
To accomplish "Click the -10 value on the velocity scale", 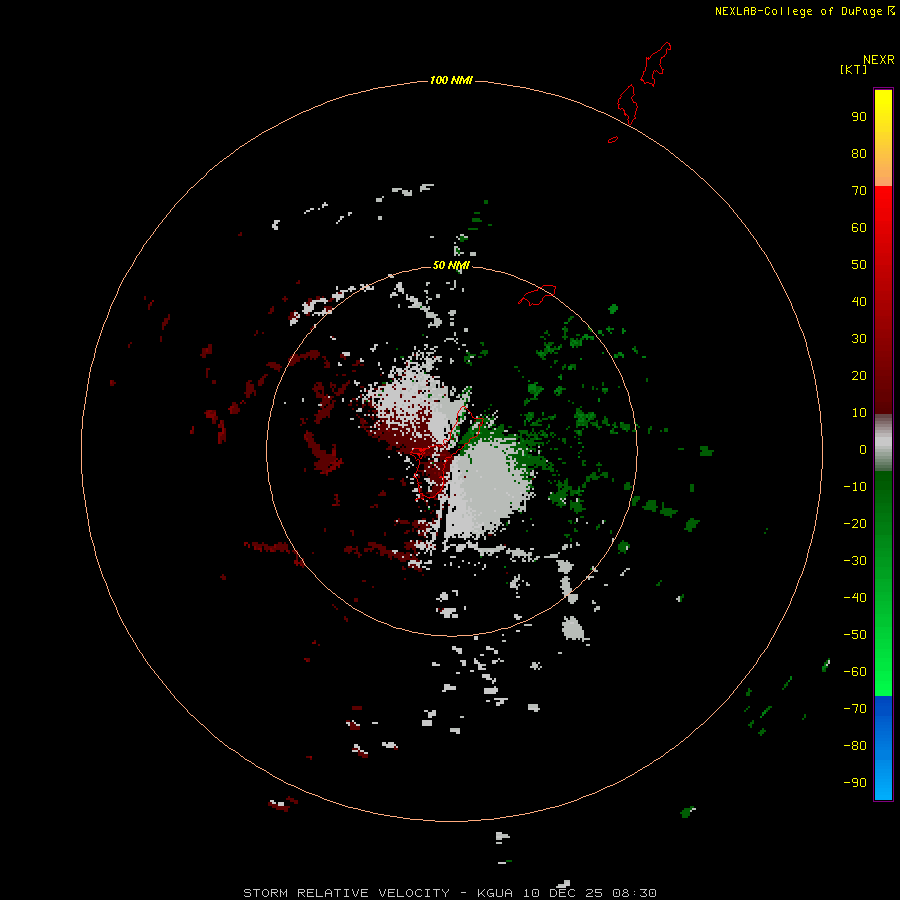I will (855, 487).
